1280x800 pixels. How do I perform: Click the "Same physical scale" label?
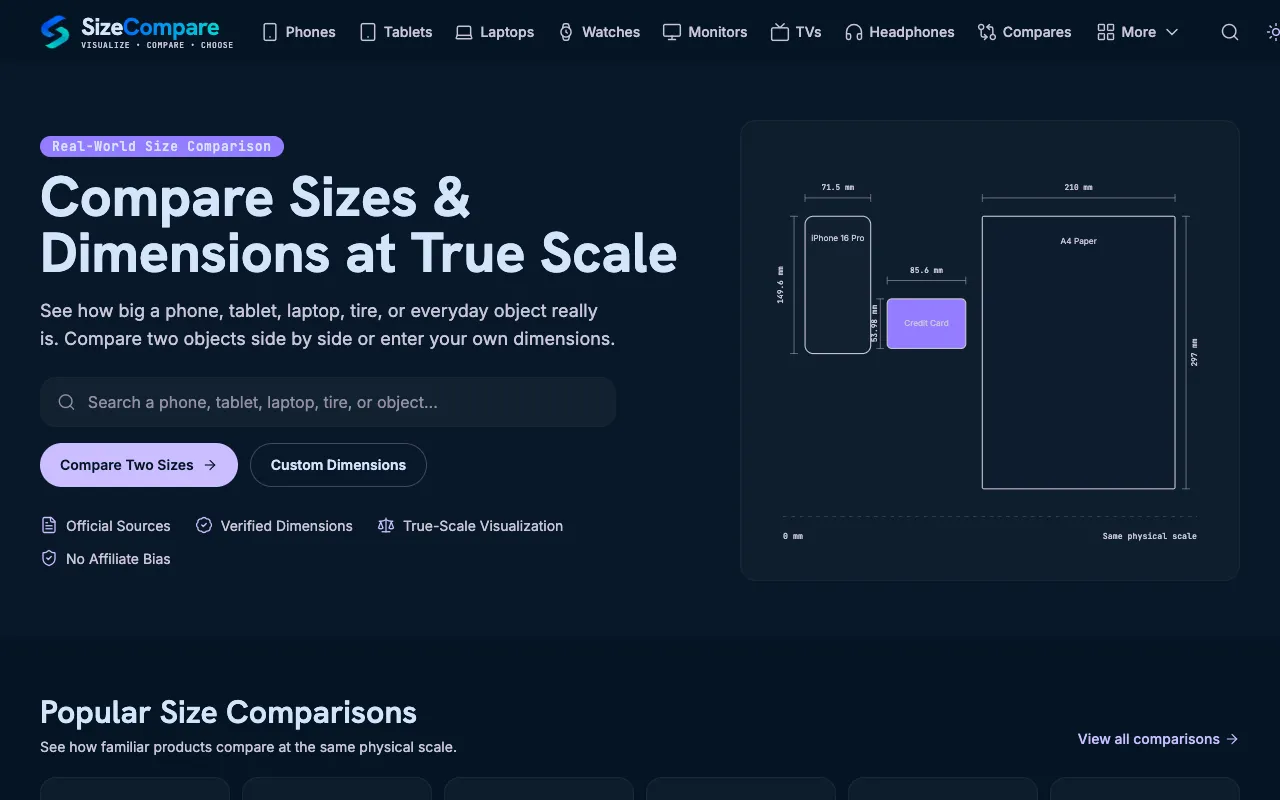click(x=1150, y=536)
